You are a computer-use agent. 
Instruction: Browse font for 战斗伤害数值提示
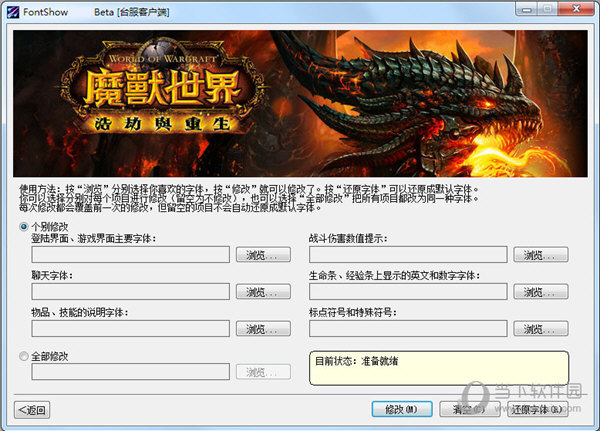pos(541,255)
